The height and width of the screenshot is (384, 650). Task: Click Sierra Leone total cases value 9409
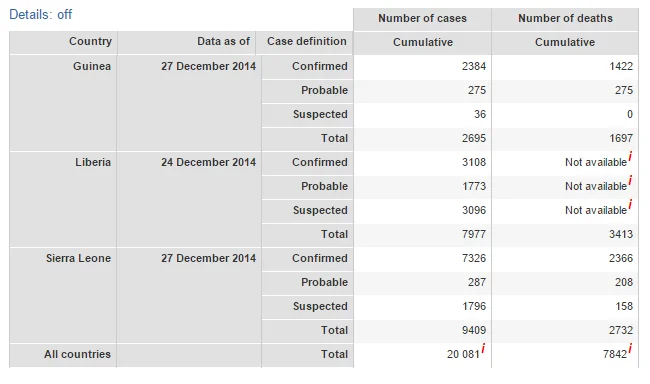[474, 331]
